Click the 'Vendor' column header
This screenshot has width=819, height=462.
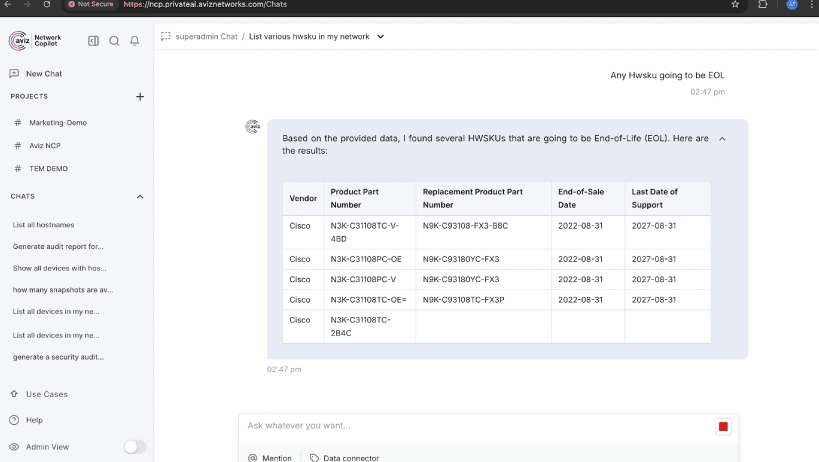tap(303, 198)
